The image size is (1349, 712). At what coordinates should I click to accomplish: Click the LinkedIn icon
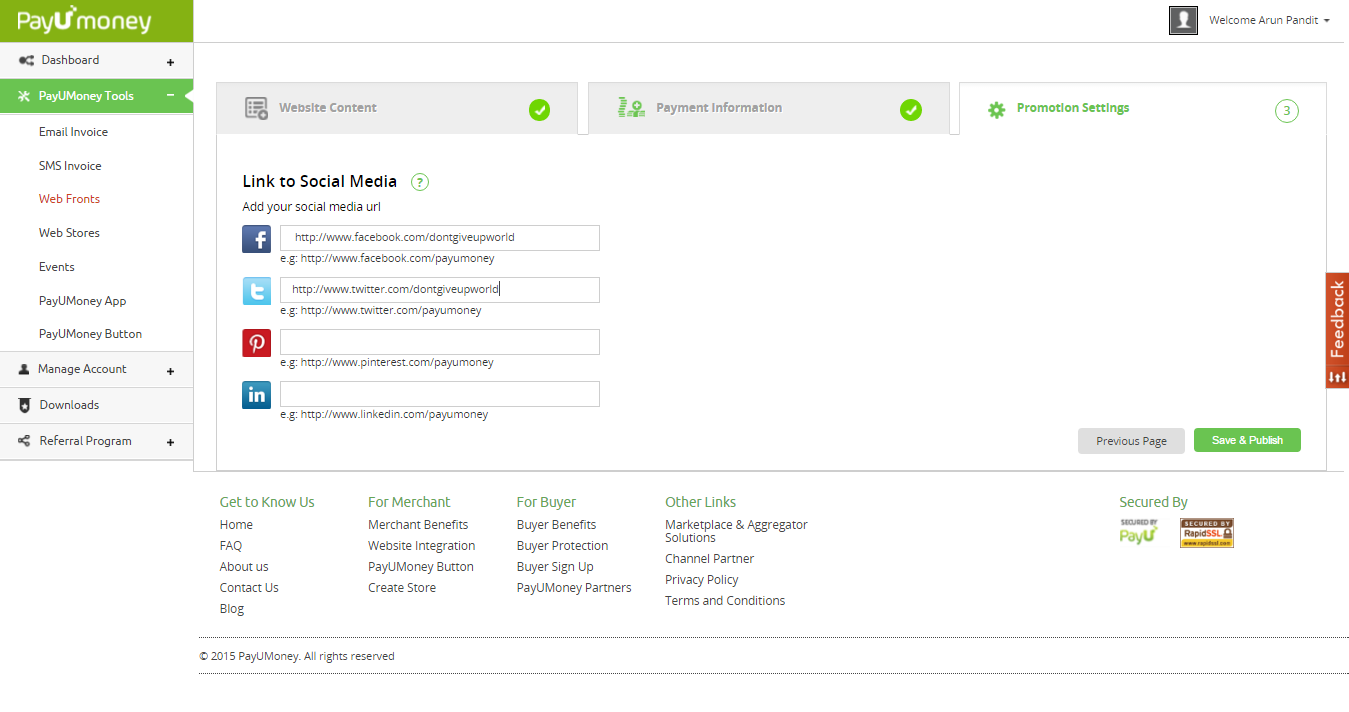(x=257, y=395)
